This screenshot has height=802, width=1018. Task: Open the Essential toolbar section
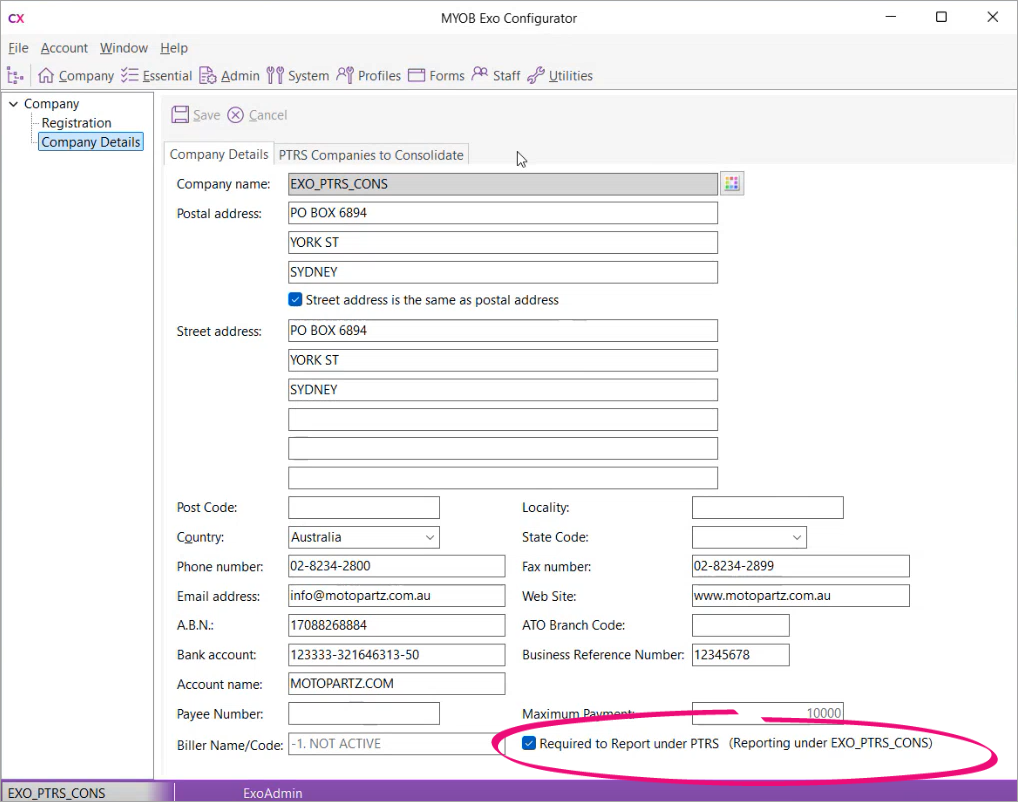[x=156, y=76]
